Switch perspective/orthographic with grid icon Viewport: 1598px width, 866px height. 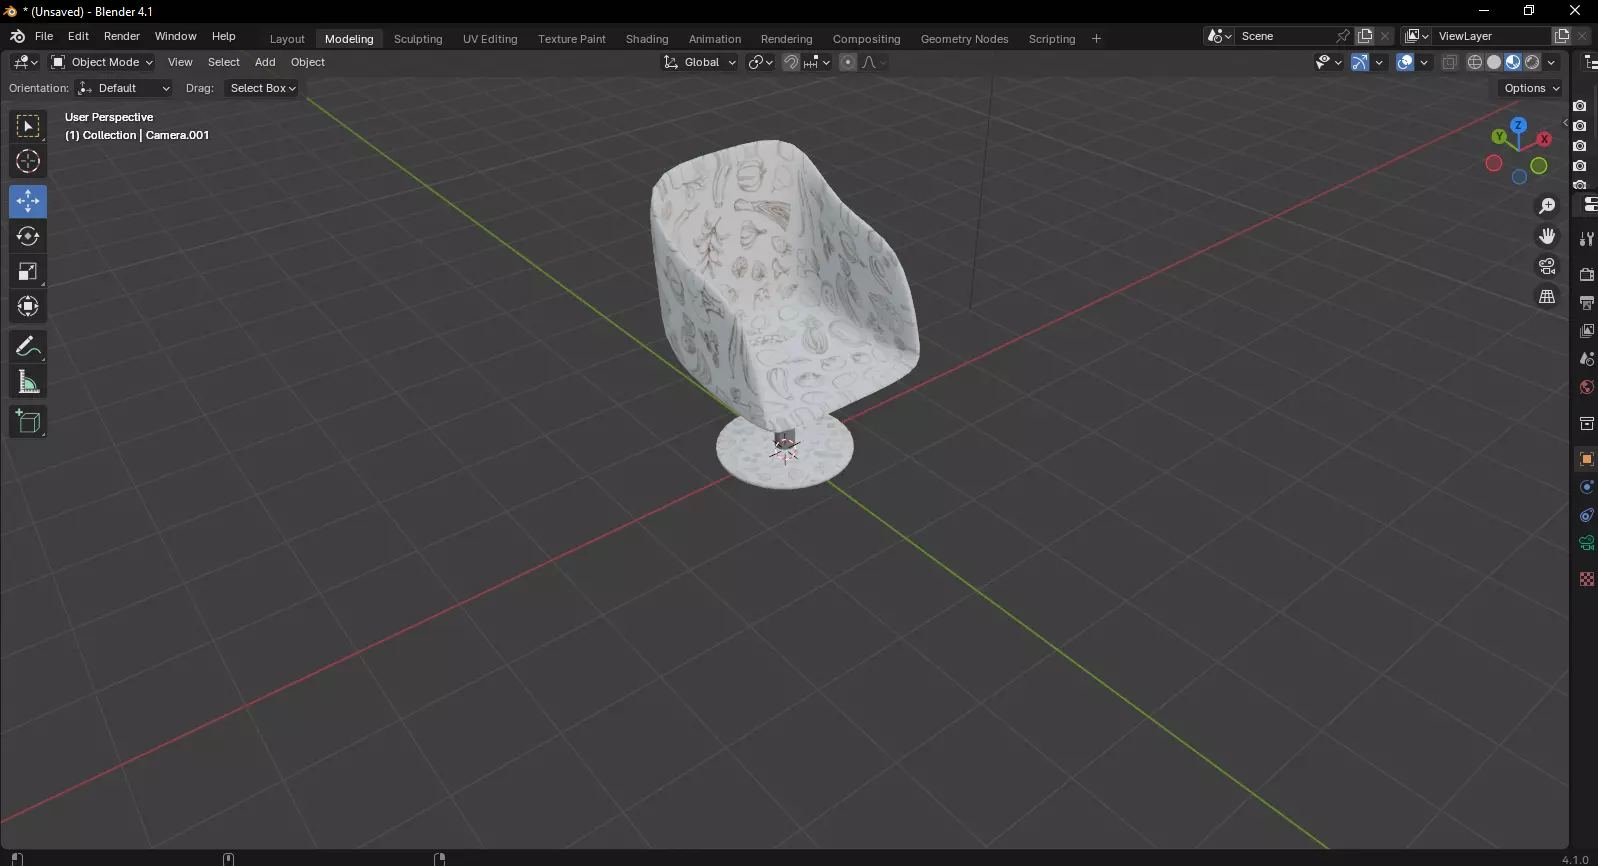1547,297
